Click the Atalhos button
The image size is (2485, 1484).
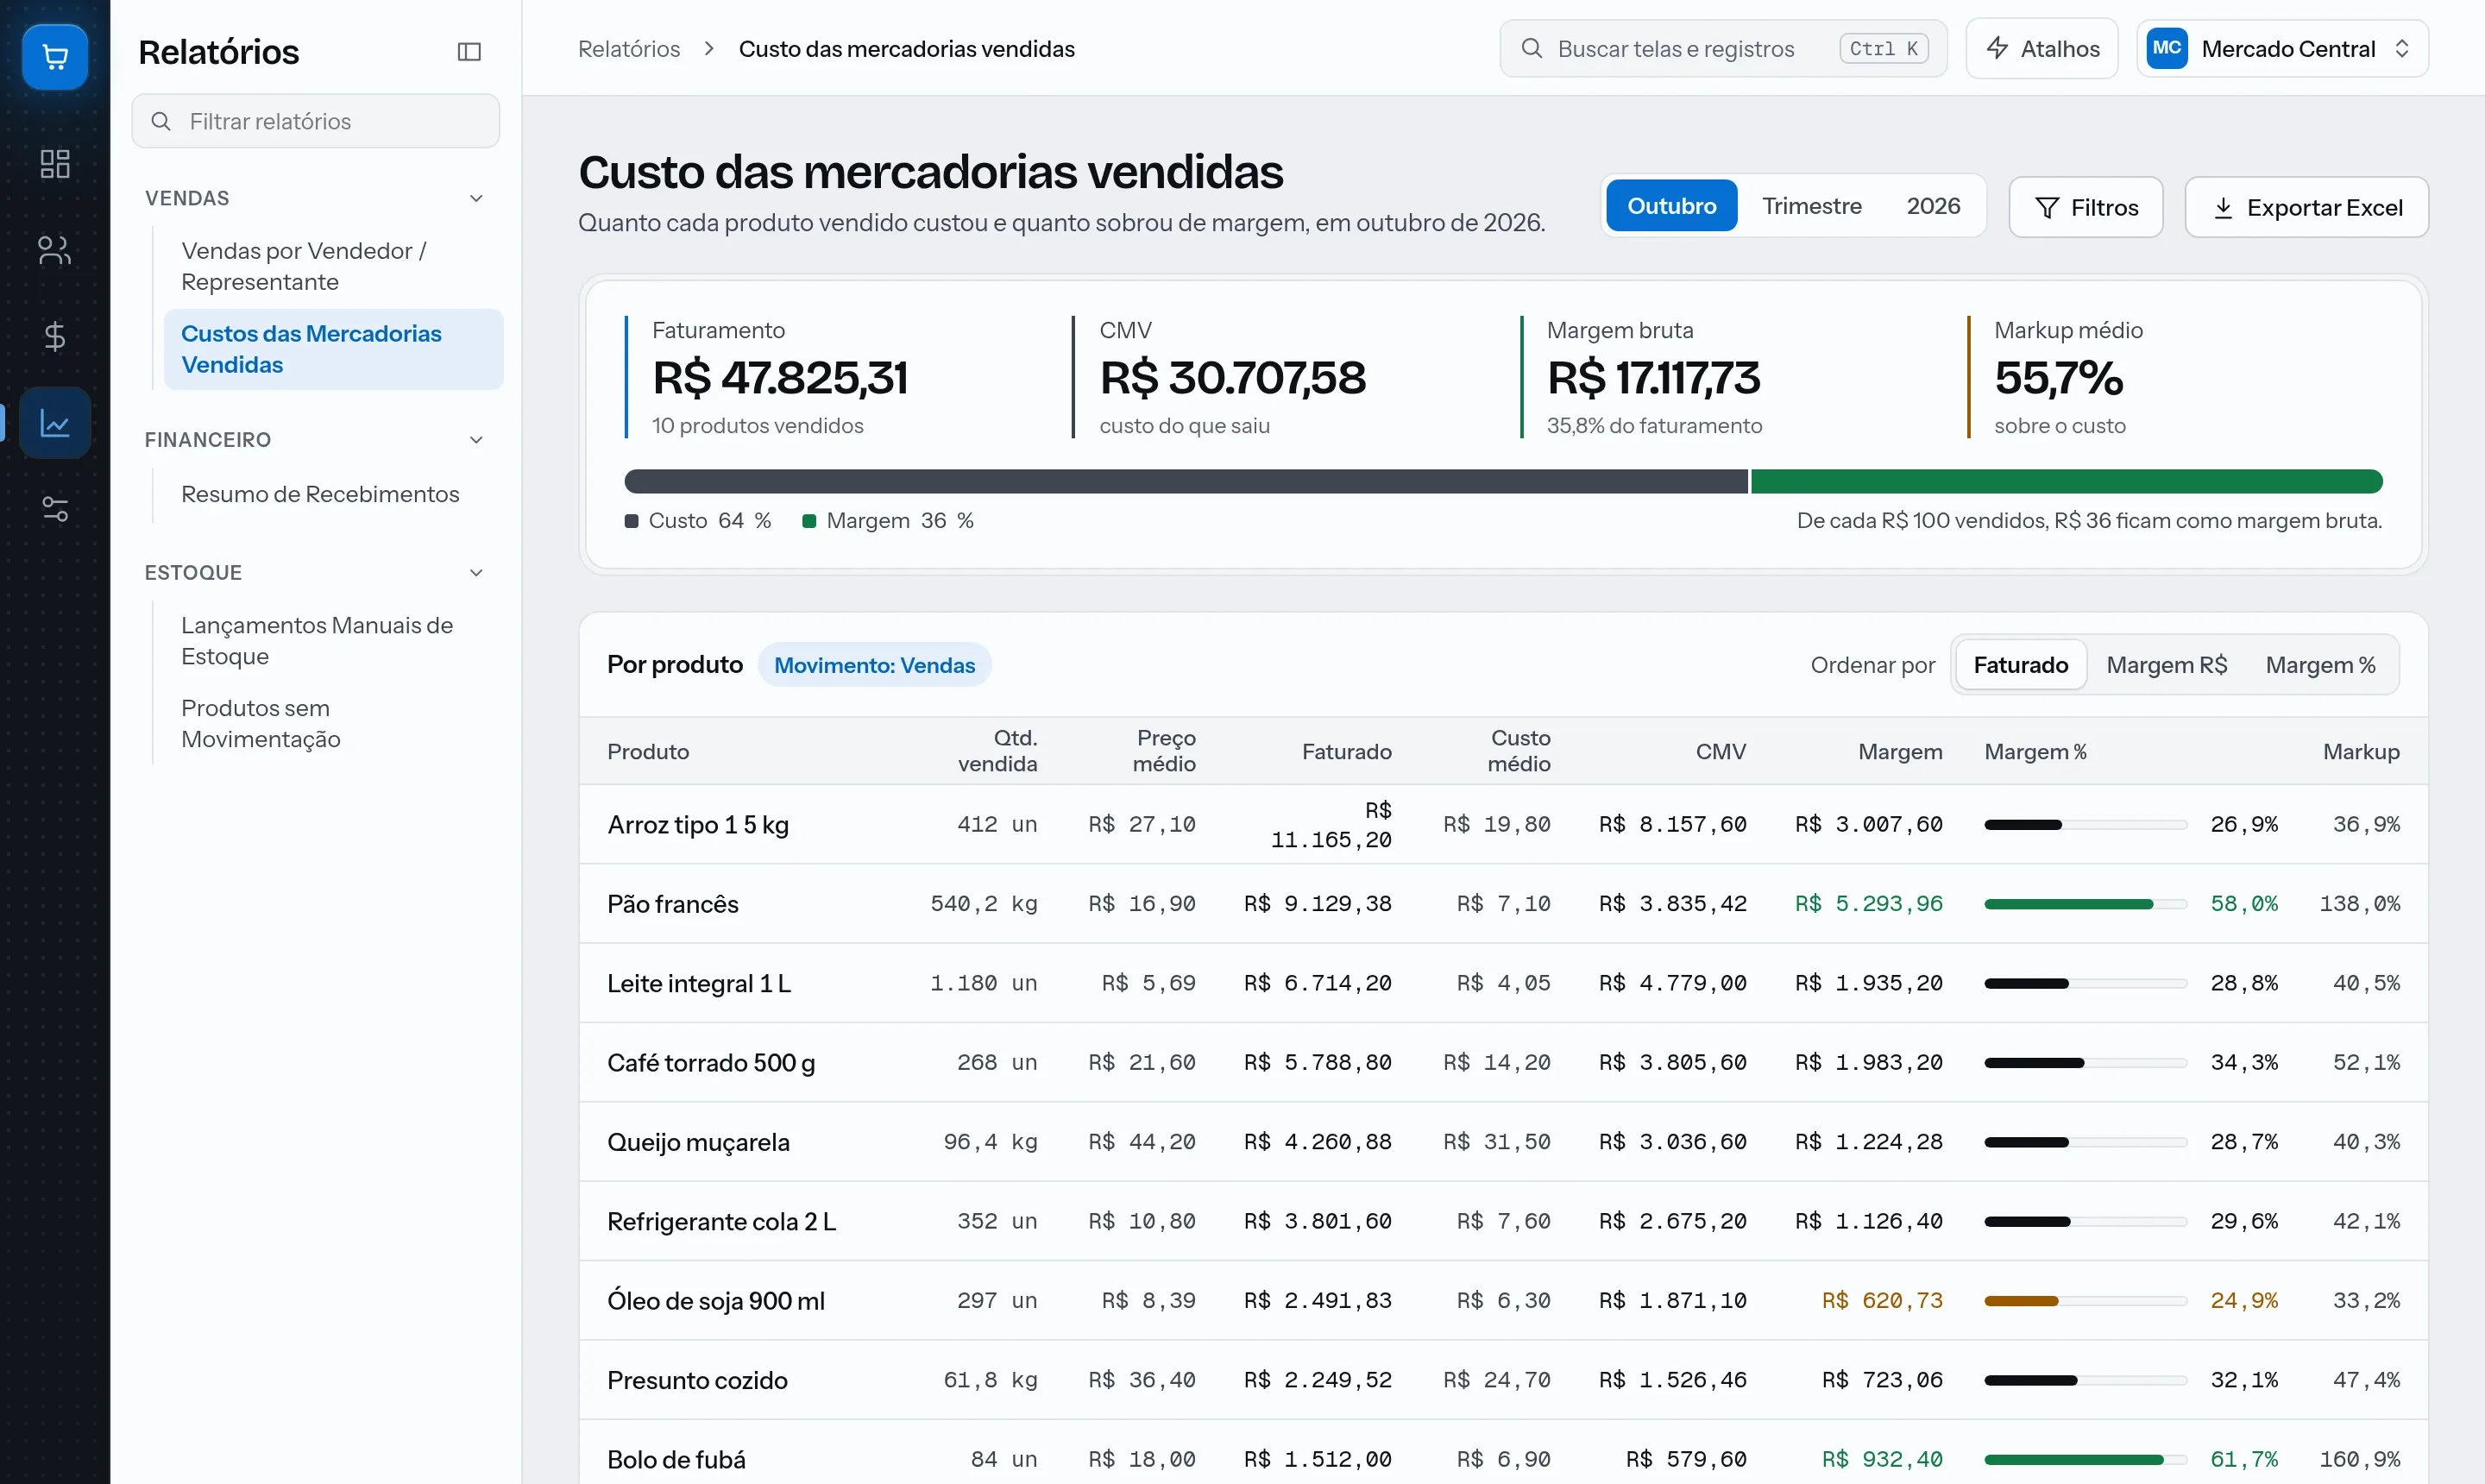2041,48
